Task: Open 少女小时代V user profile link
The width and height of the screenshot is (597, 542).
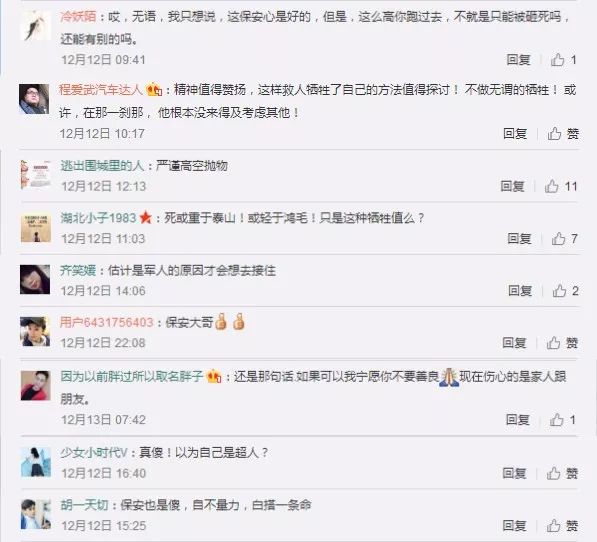Action: 94,453
